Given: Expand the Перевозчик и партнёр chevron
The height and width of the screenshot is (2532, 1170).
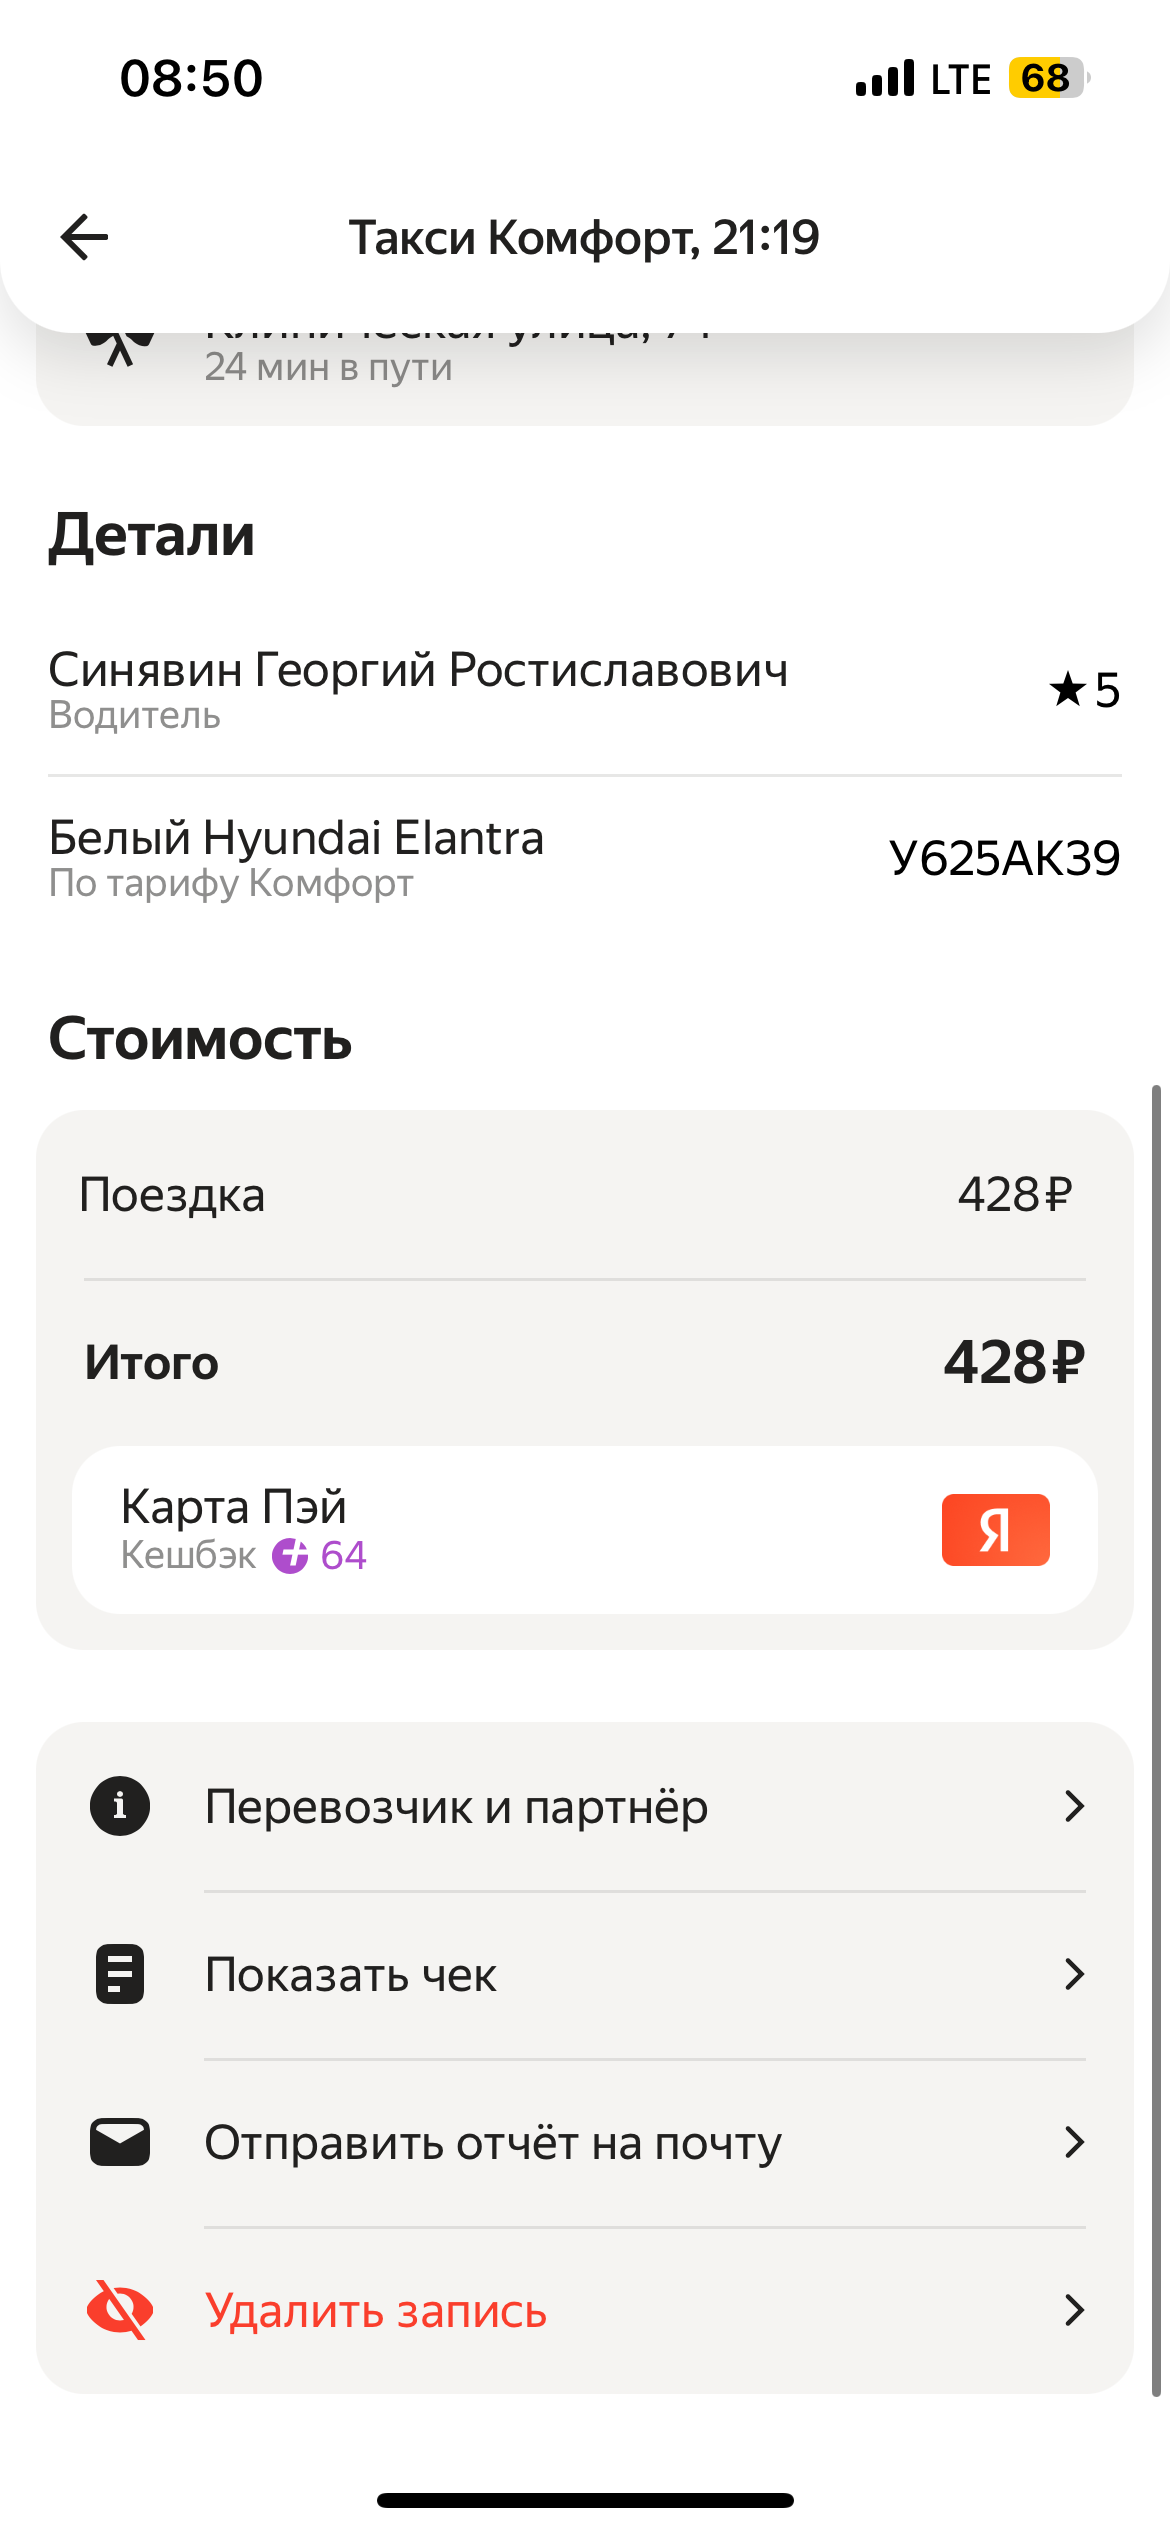Looking at the screenshot, I should pos(1074,1806).
